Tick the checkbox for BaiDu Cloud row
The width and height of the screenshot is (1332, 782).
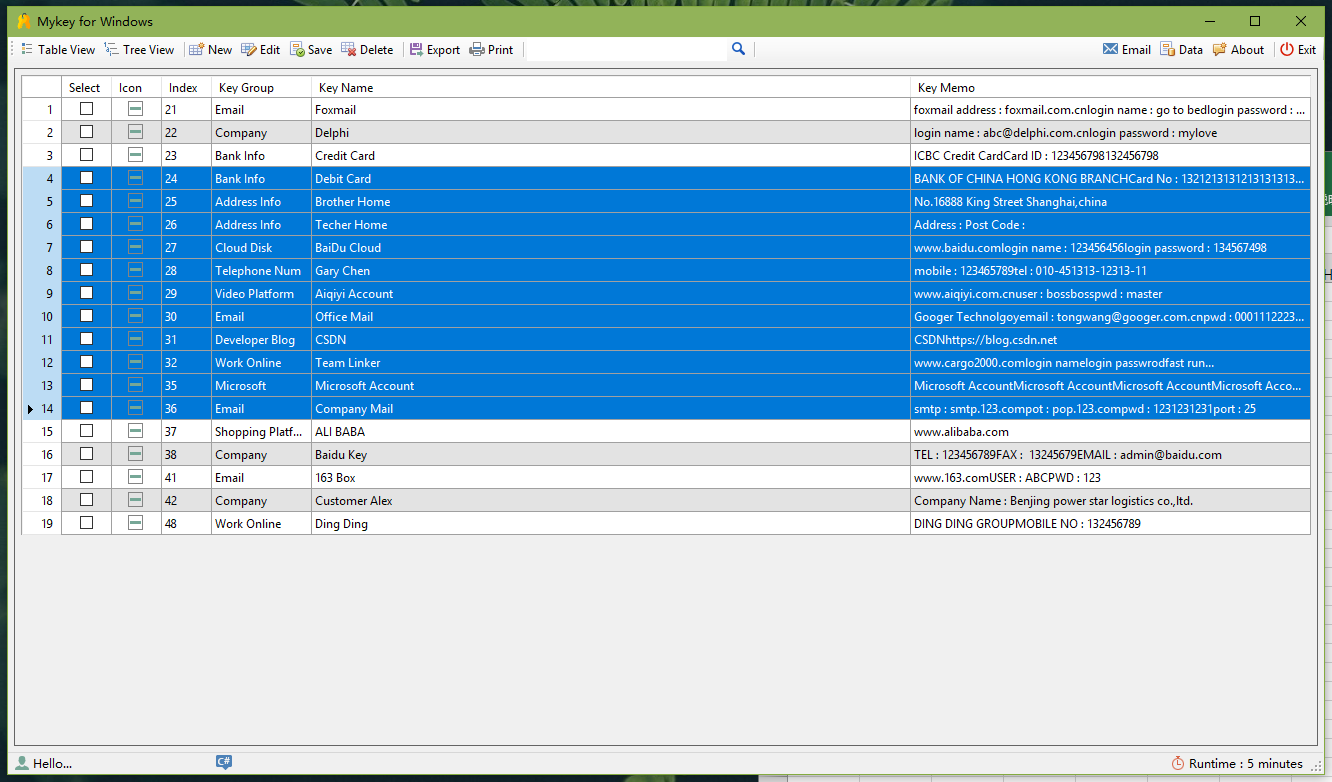point(86,247)
